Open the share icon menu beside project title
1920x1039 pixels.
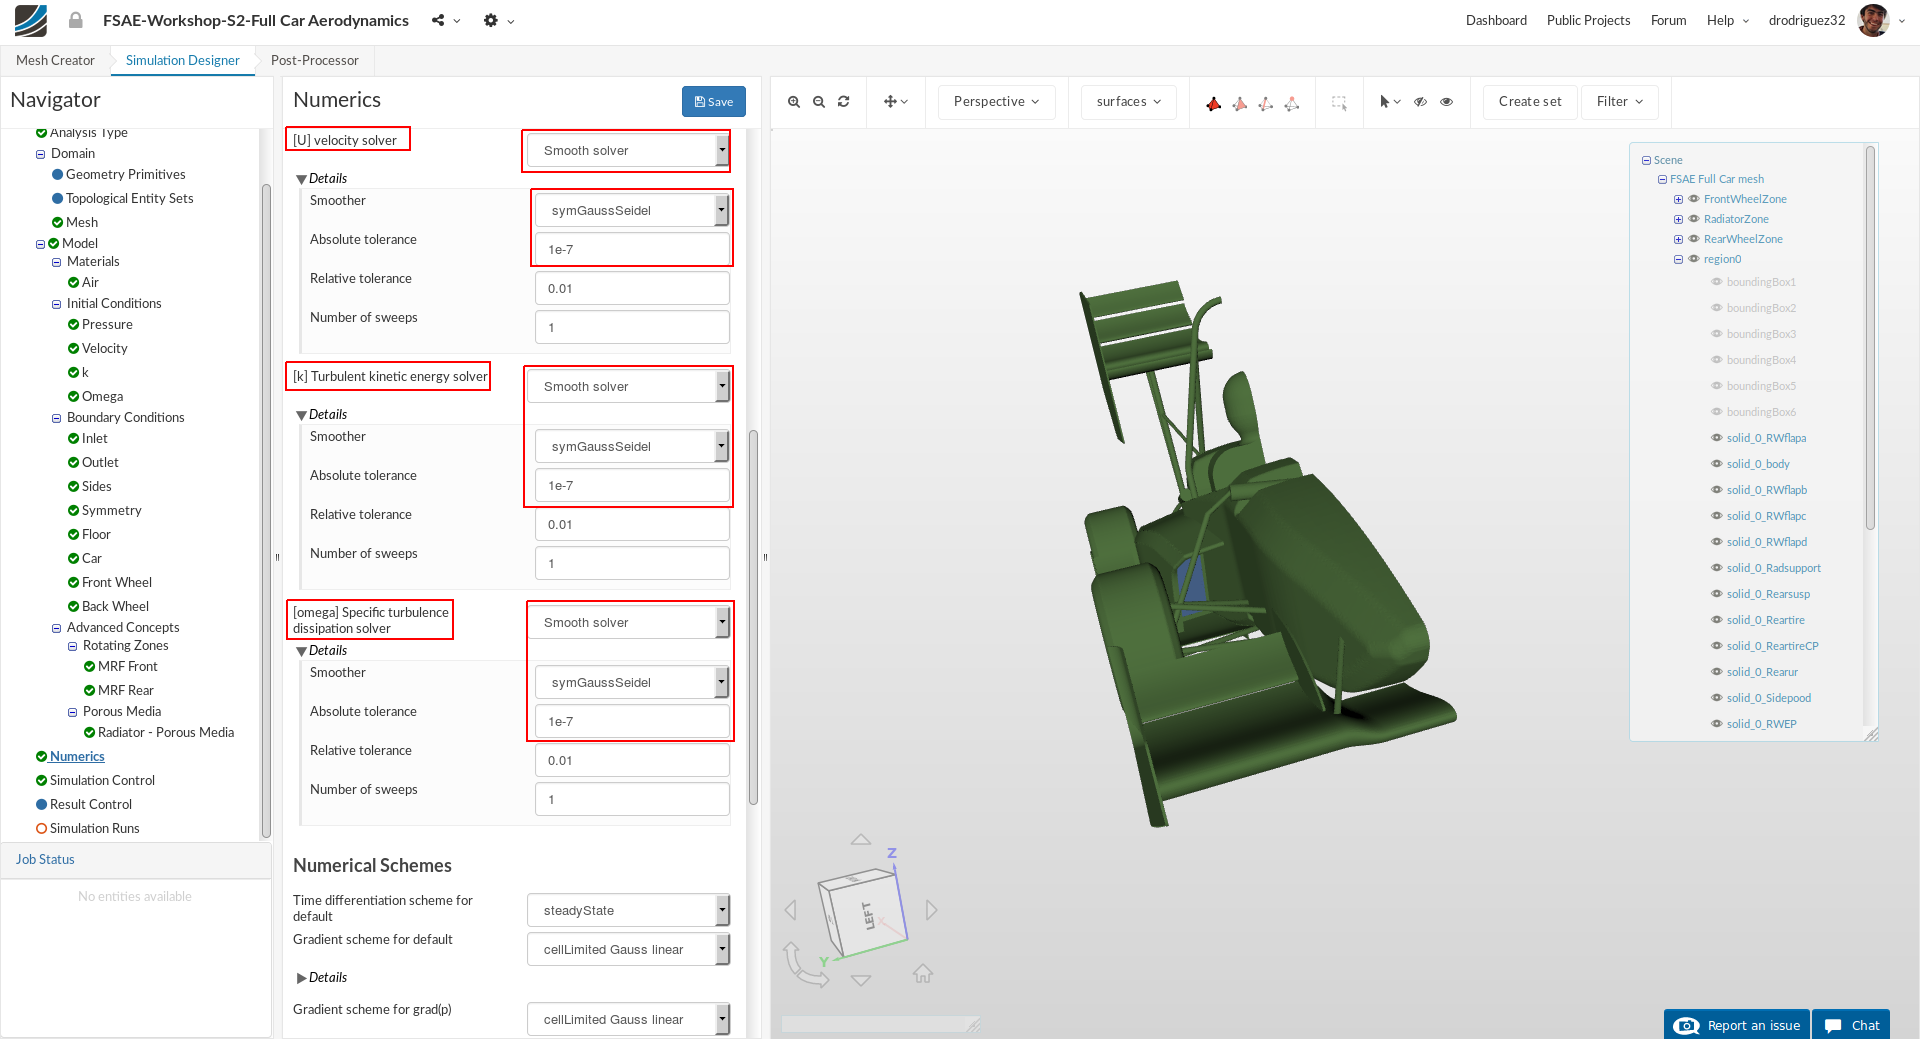tap(439, 20)
